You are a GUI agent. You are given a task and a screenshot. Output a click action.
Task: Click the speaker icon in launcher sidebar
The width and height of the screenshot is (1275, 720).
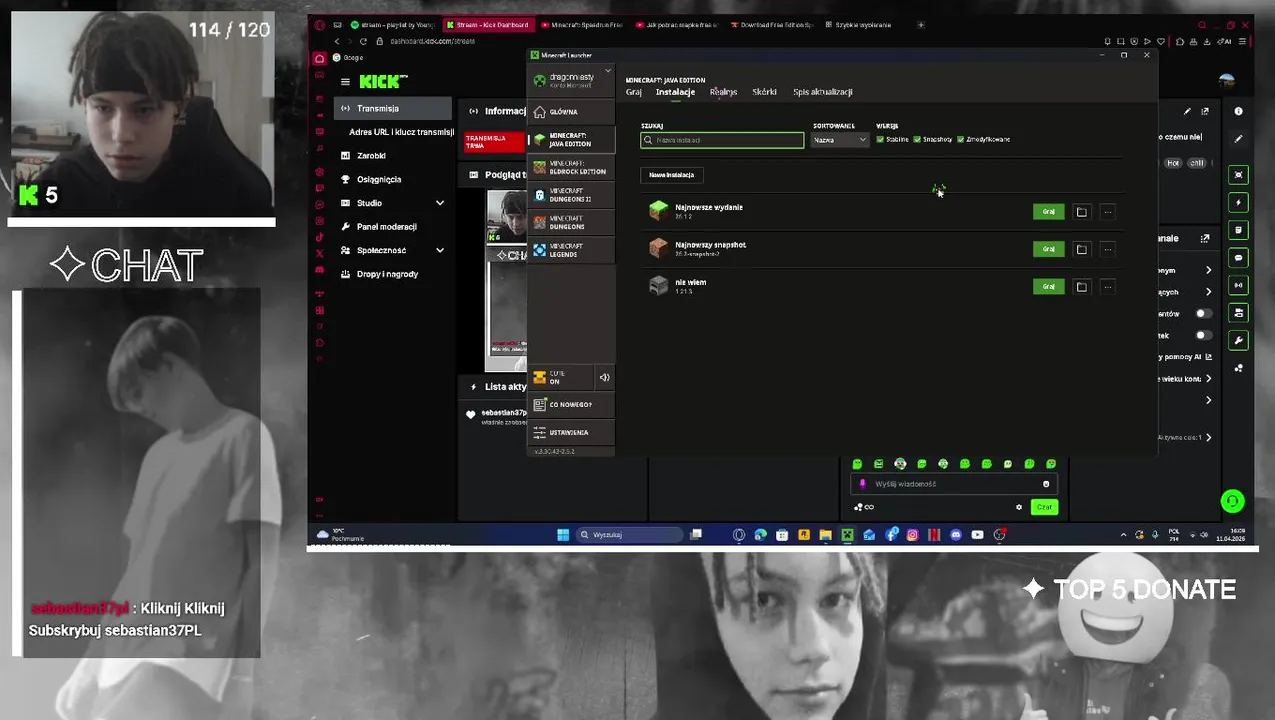point(604,377)
